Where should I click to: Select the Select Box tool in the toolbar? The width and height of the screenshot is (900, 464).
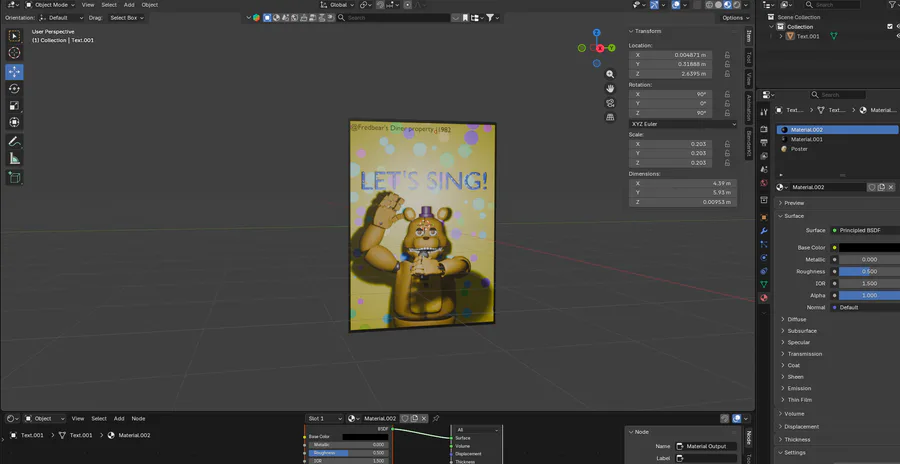(x=14, y=36)
